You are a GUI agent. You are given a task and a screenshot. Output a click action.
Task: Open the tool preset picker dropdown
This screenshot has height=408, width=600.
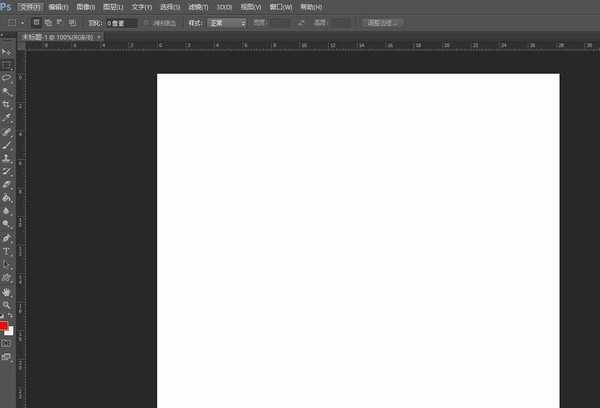13,22
